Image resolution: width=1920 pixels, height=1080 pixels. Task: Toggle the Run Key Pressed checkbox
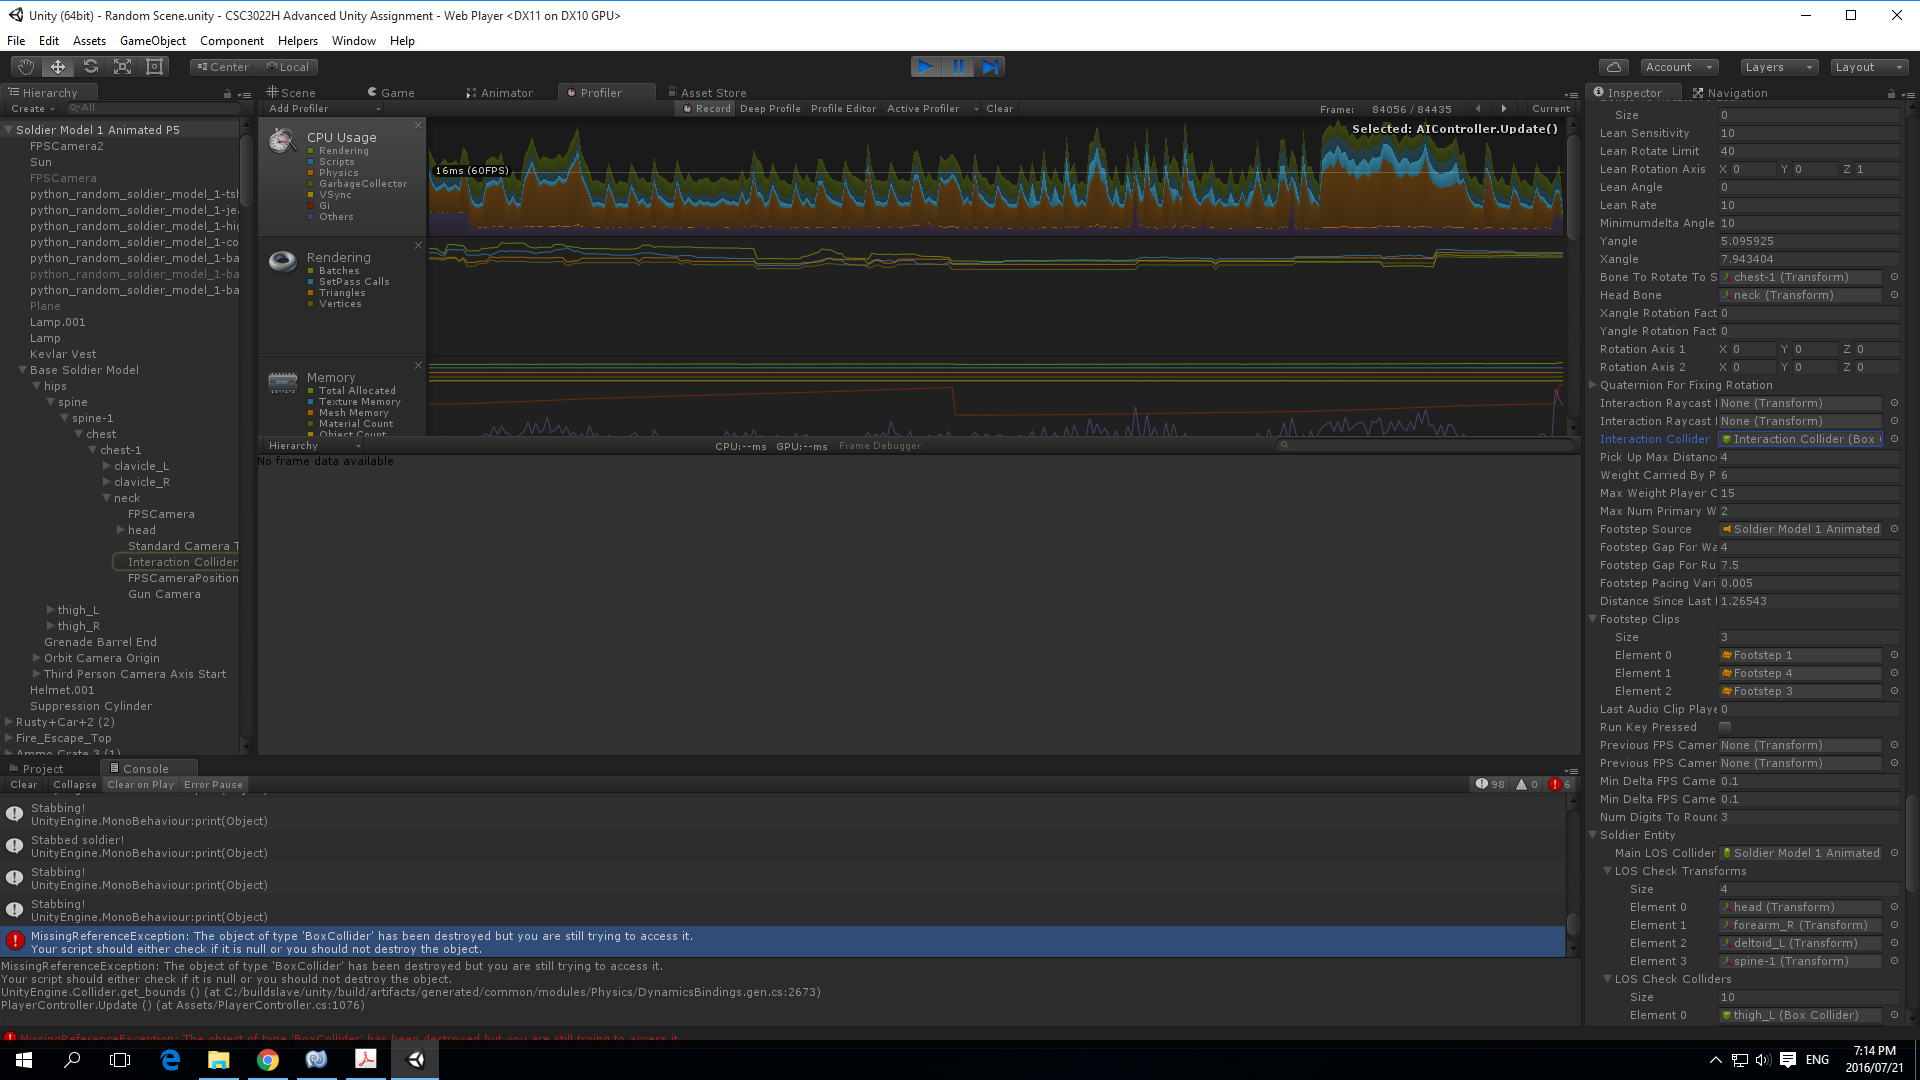coord(1725,727)
